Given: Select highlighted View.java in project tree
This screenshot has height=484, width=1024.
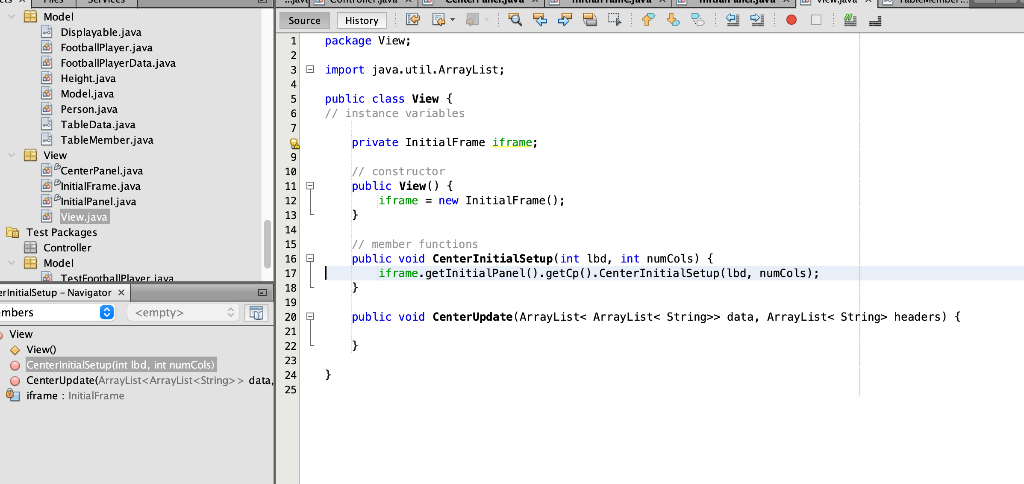Looking at the screenshot, I should pyautogui.click(x=84, y=217).
